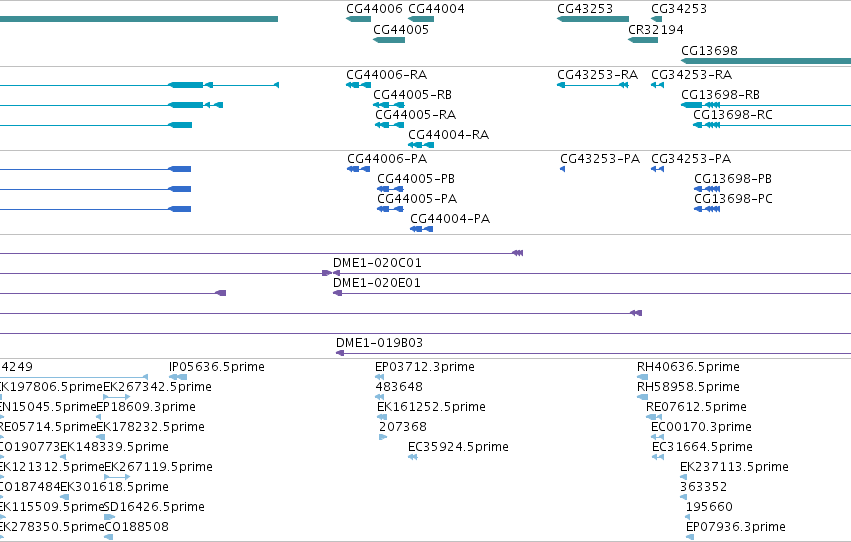Click the EP03712.3prime EST label
This screenshot has width=851, height=542.
coord(425,367)
